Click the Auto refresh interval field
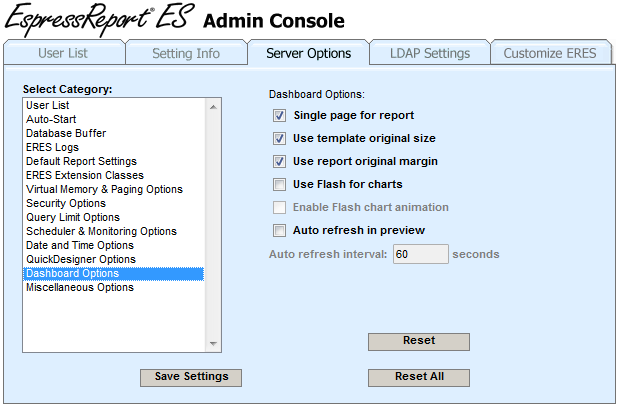This screenshot has width=620, height=407. (421, 254)
